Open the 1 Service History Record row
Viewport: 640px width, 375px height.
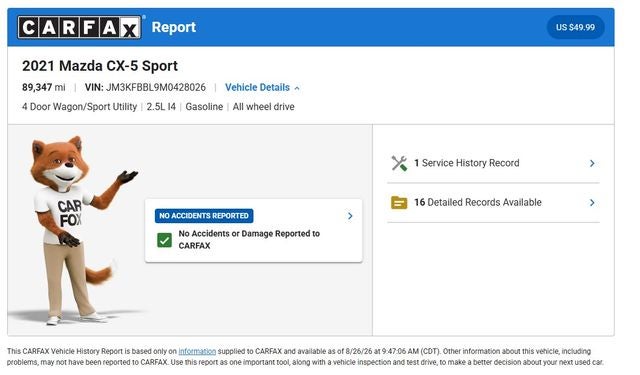point(493,163)
